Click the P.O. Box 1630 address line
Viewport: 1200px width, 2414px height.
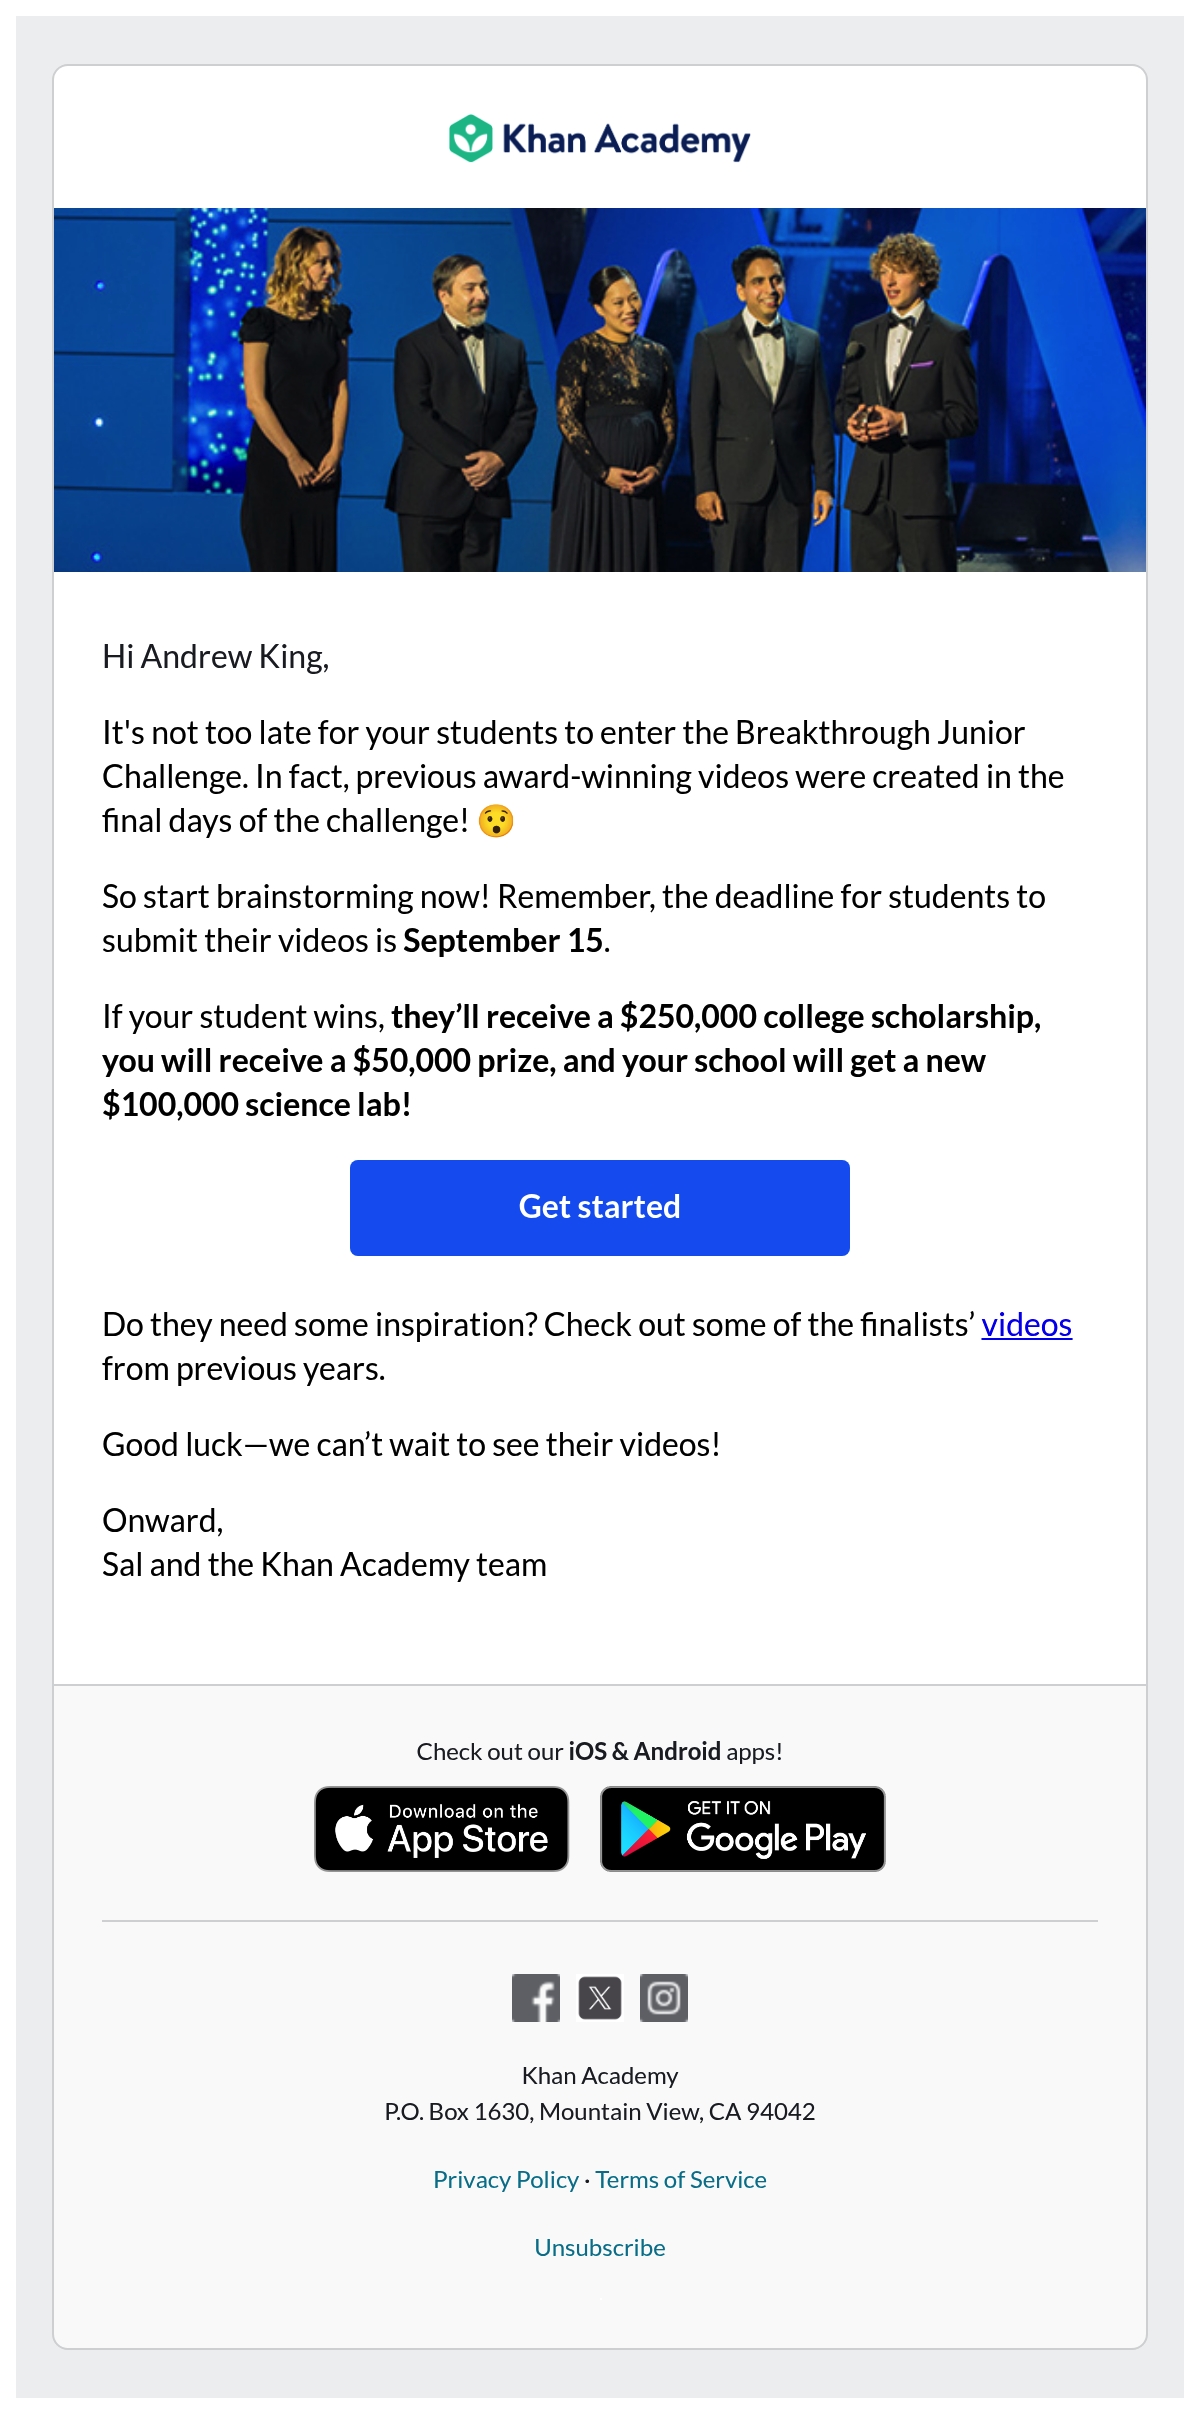point(600,2111)
